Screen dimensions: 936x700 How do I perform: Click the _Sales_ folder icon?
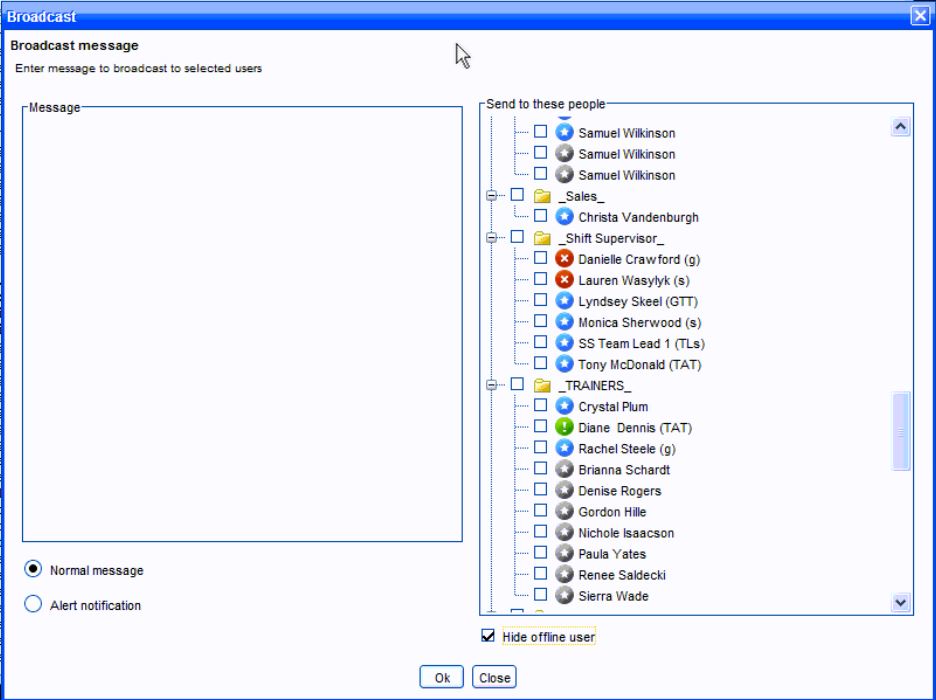click(542, 196)
